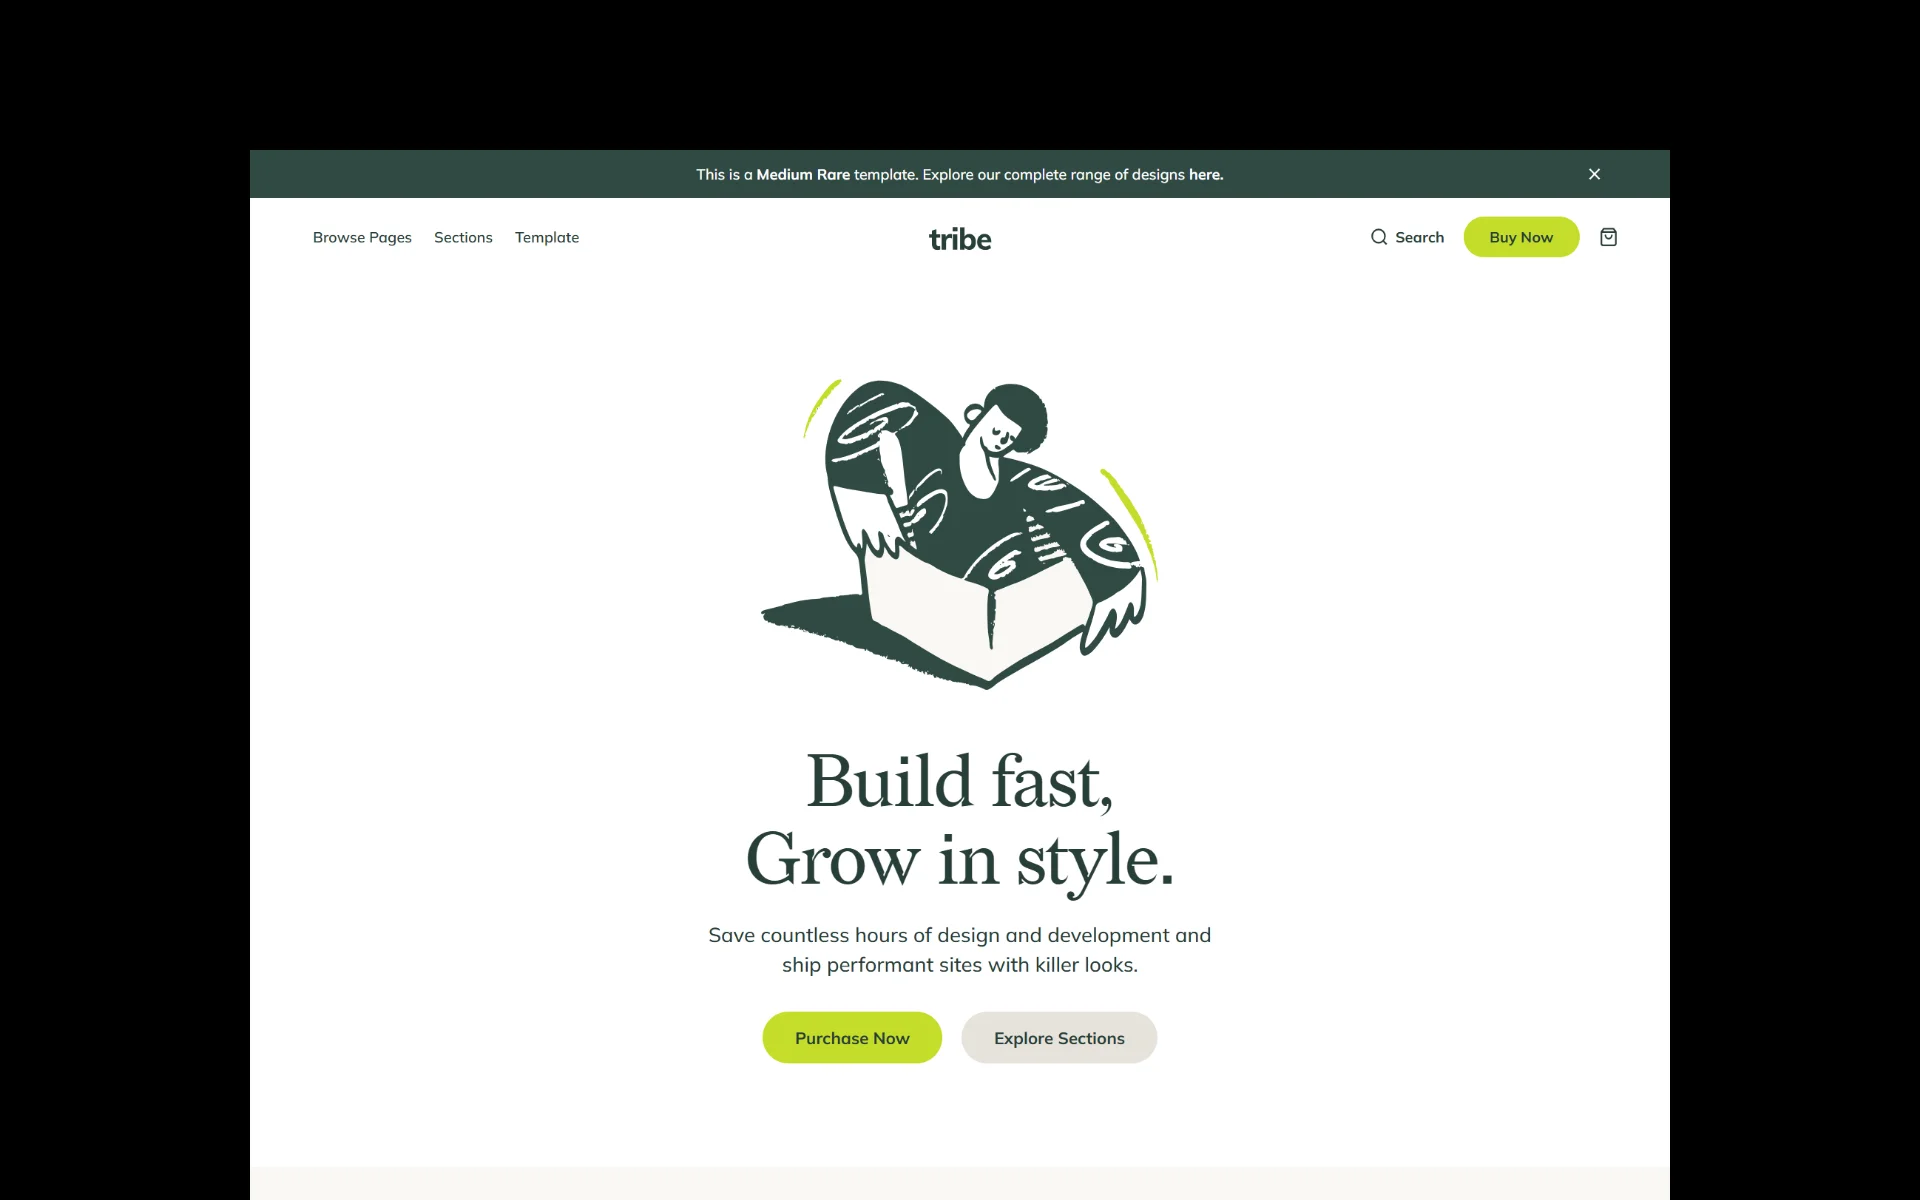Expand the Sections navigation menu
Image resolution: width=1920 pixels, height=1200 pixels.
click(463, 237)
